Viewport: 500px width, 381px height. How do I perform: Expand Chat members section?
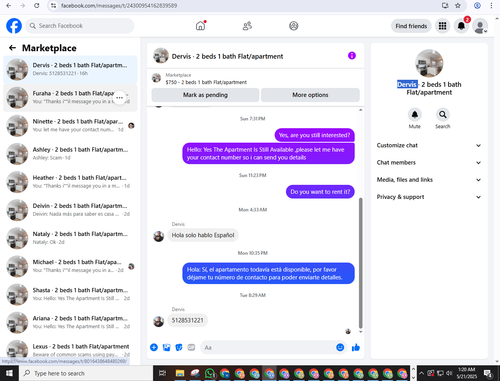pos(429,163)
